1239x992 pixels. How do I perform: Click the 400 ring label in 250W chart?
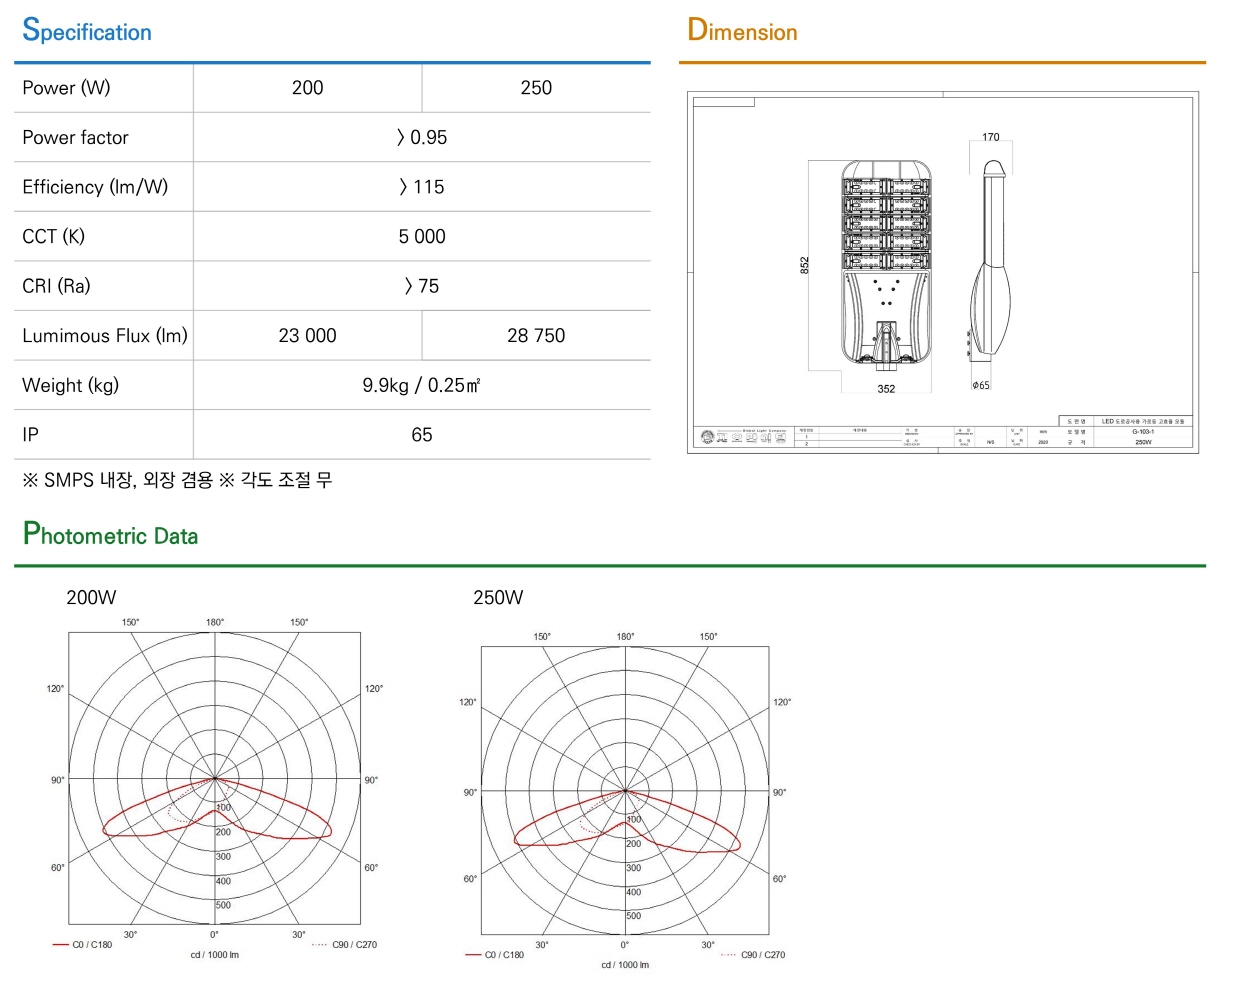coord(634,892)
